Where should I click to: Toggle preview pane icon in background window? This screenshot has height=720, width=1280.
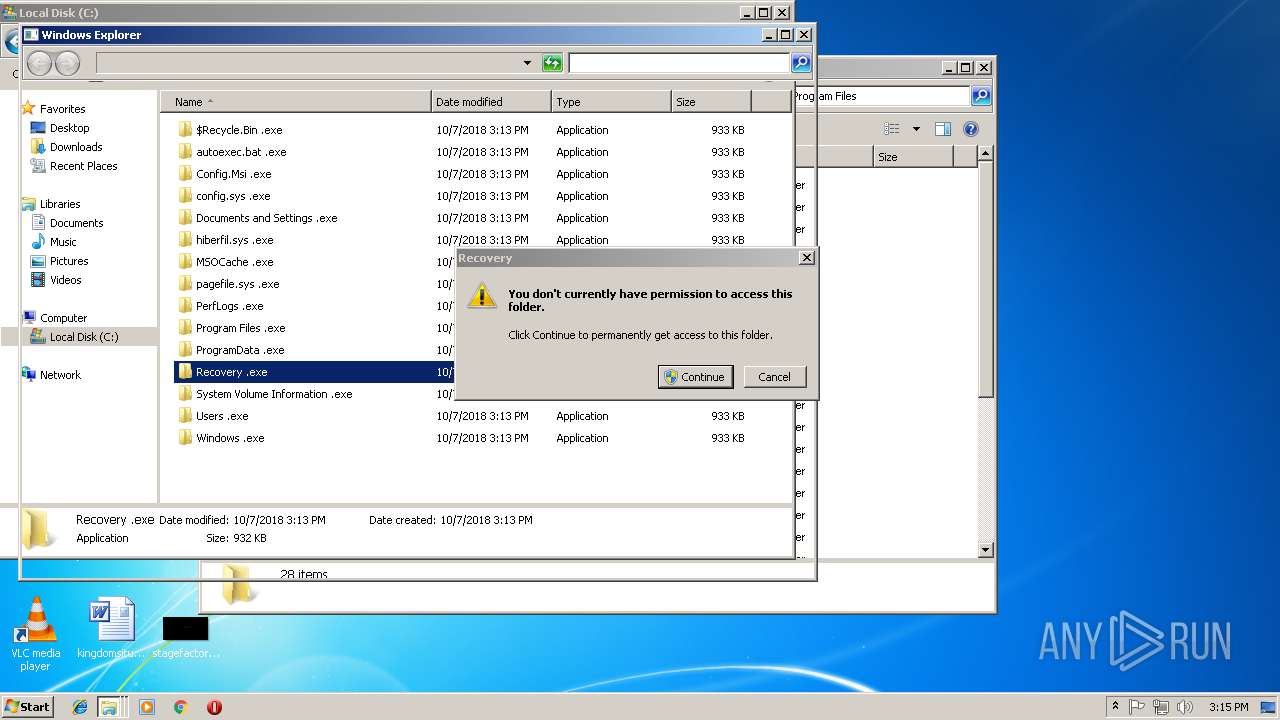point(942,129)
